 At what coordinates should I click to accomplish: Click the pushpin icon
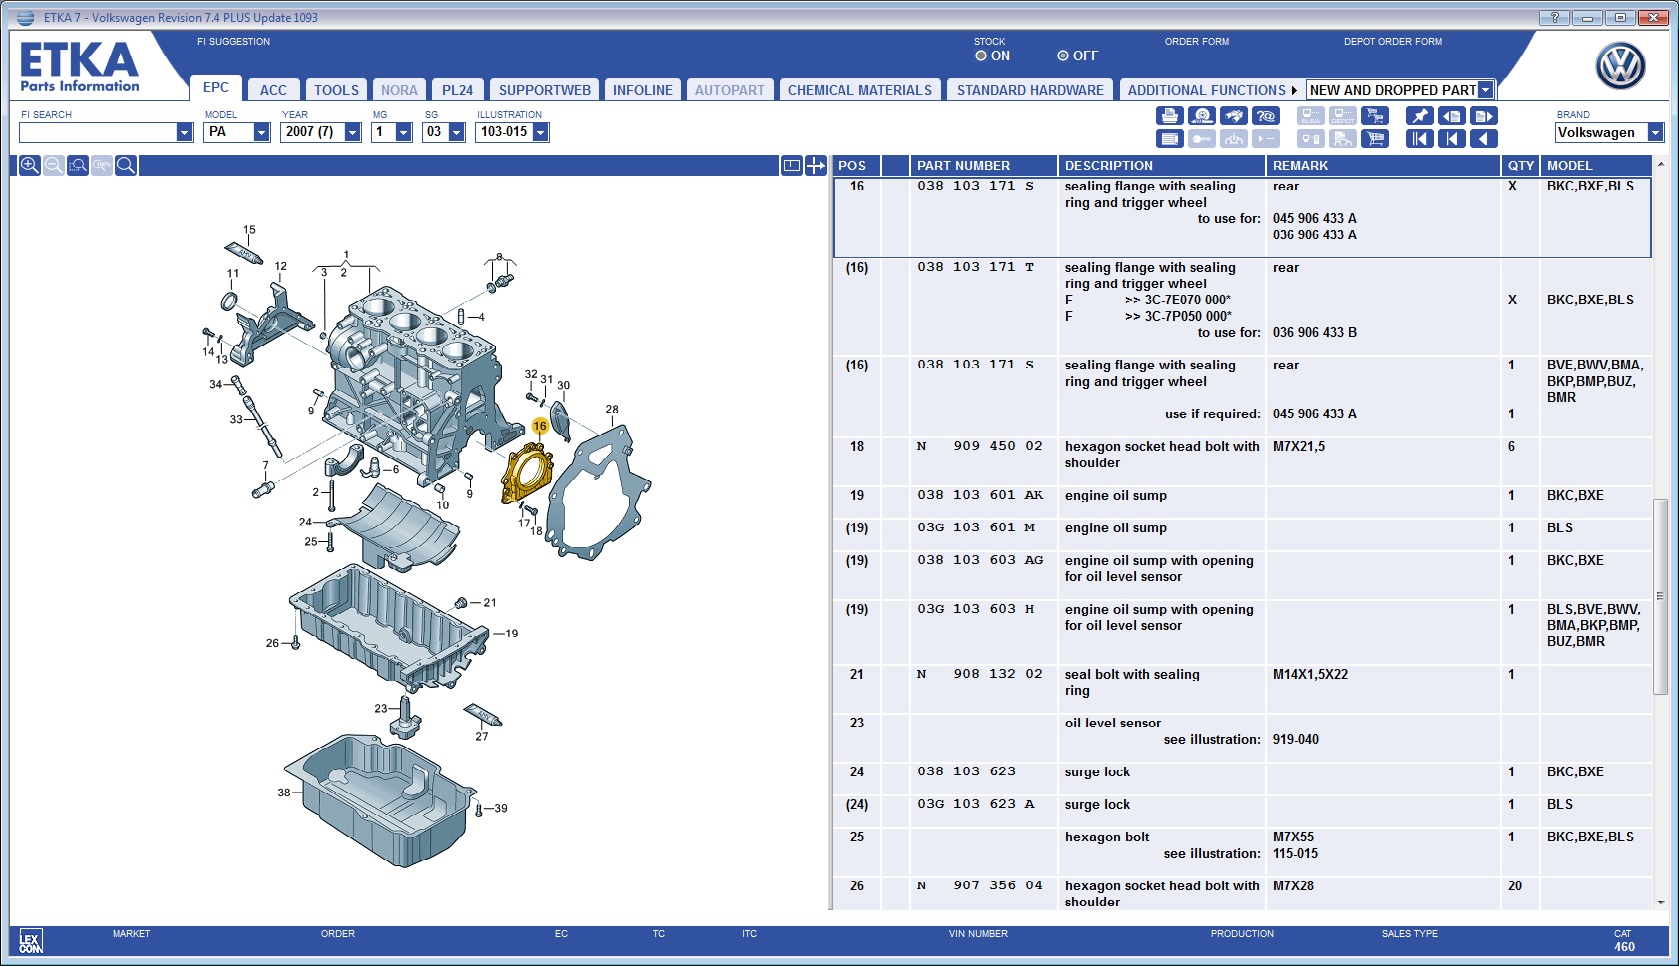(x=1420, y=116)
